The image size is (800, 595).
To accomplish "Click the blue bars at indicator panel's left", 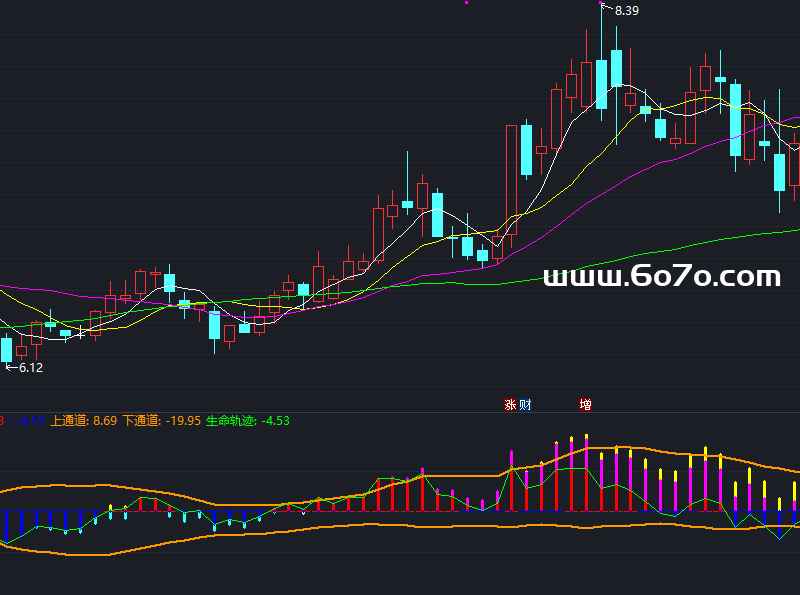I will (x=35, y=522).
